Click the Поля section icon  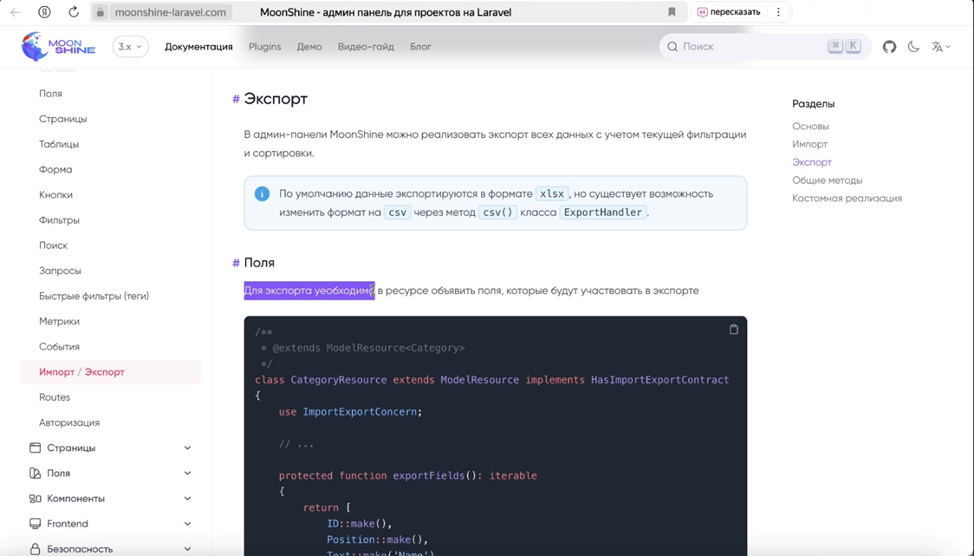click(x=35, y=473)
